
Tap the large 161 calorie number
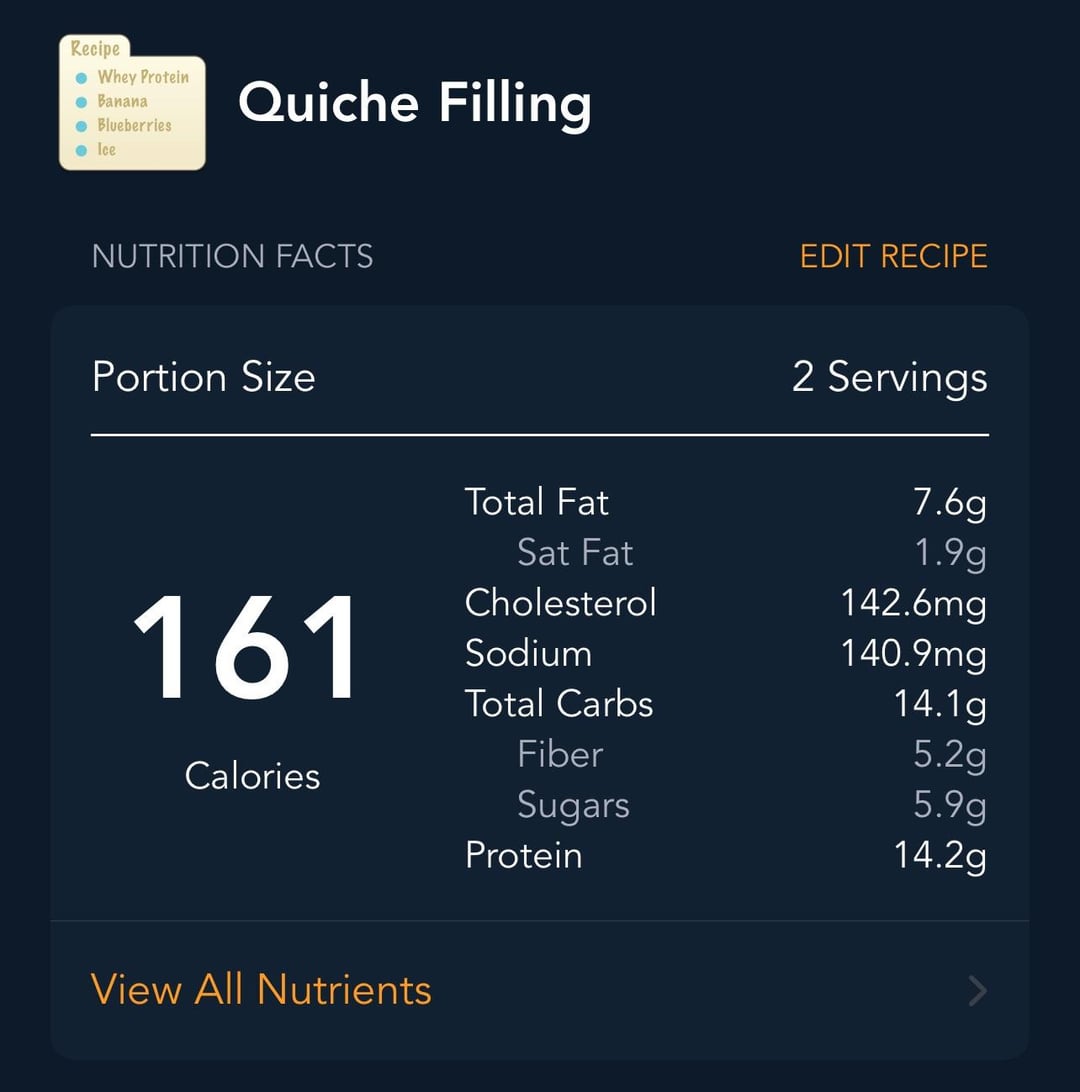246,648
